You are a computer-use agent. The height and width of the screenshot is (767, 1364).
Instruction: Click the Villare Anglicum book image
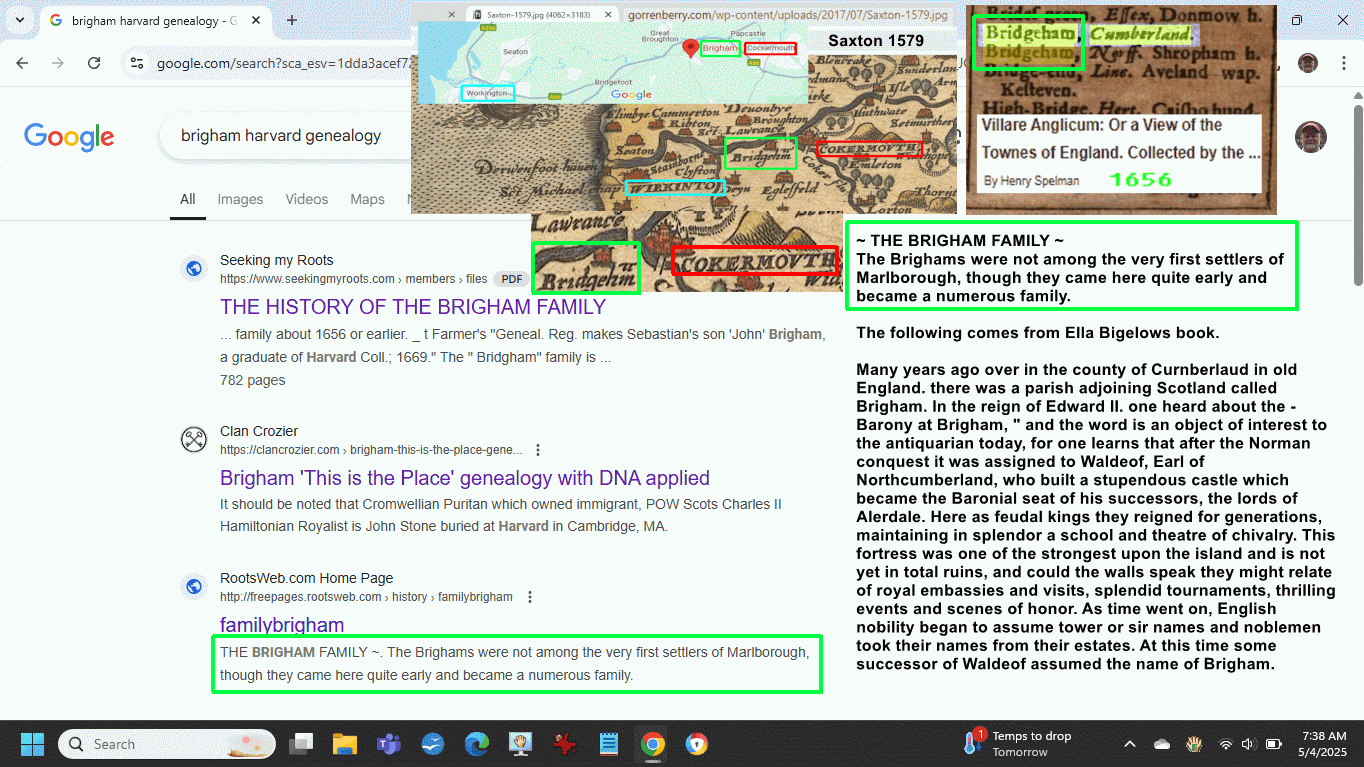coord(1121,110)
